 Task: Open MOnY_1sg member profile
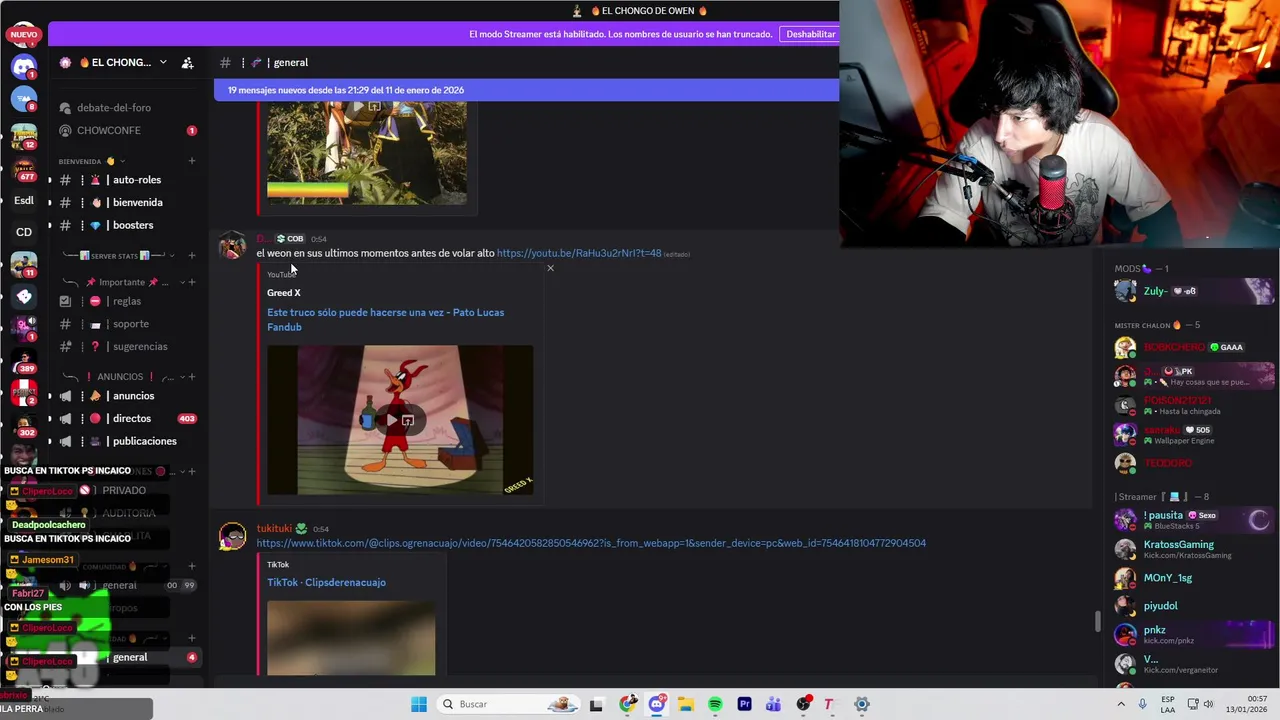click(x=1194, y=578)
